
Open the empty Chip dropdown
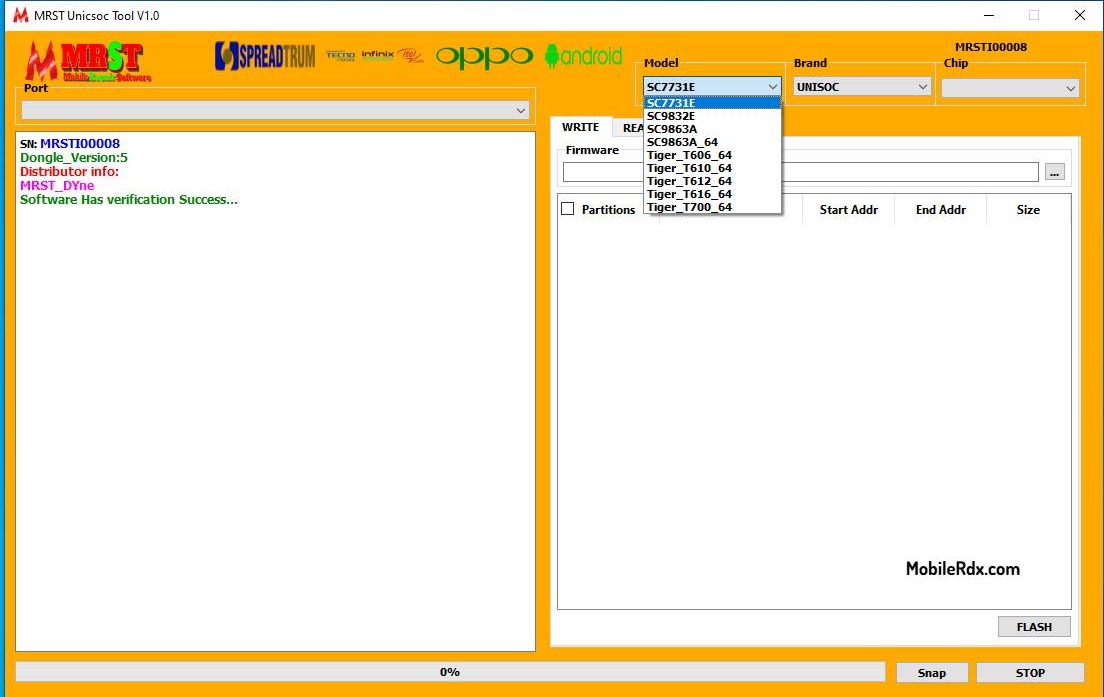(x=1010, y=88)
